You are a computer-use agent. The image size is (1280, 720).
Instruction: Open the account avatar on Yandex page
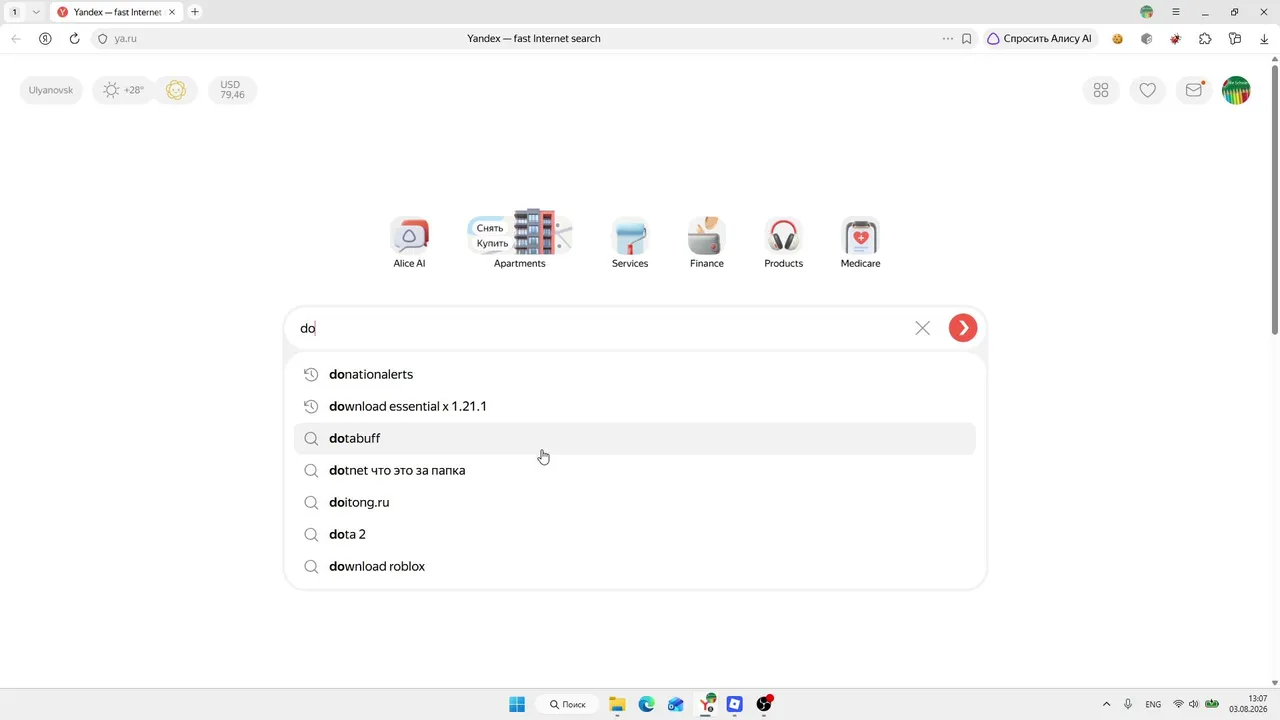click(x=1236, y=90)
